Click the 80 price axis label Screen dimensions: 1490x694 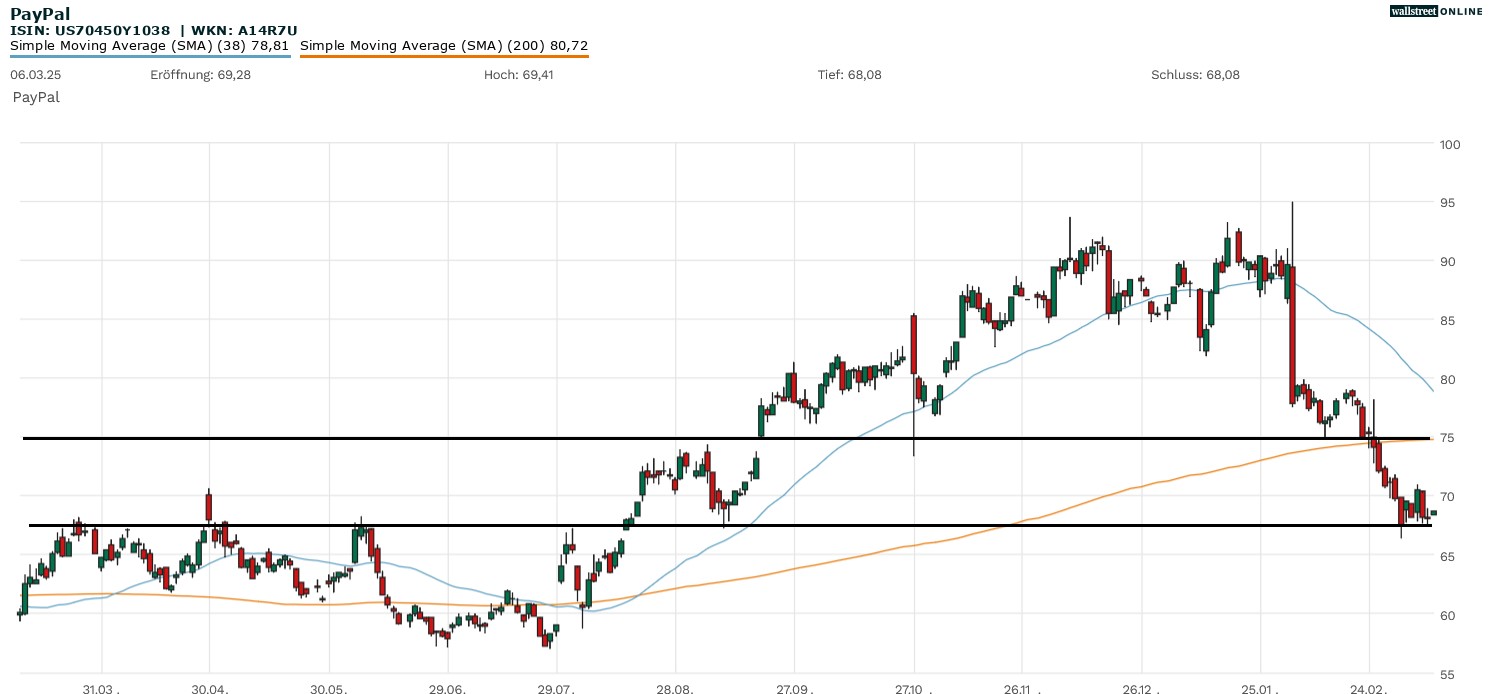coord(1447,380)
